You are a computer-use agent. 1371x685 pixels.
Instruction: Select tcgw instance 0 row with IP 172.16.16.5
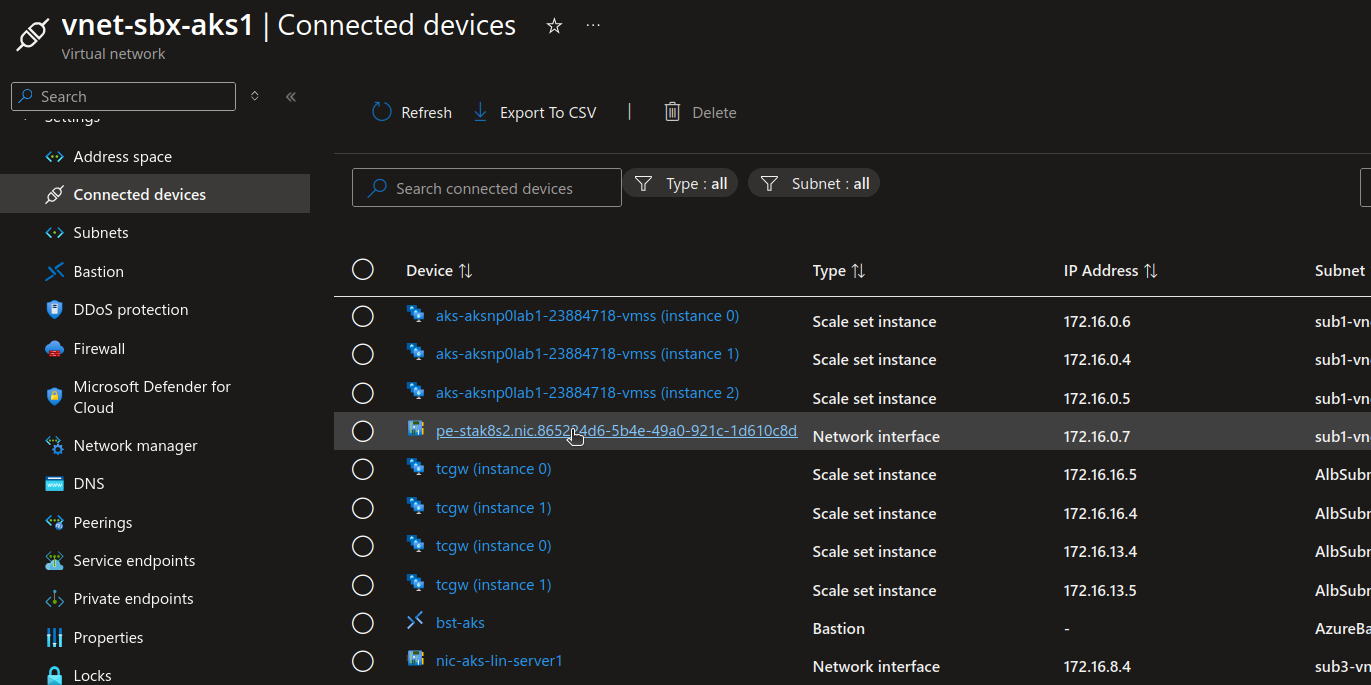pyautogui.click(x=363, y=469)
